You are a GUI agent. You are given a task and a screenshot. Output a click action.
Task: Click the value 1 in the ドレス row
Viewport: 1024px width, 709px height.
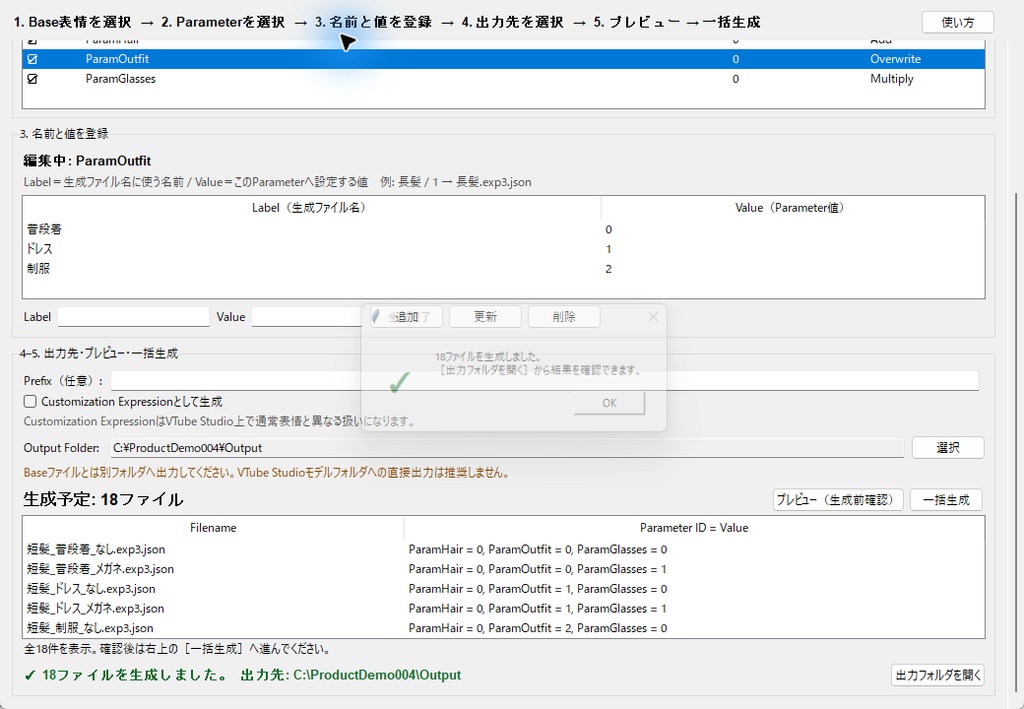coord(608,249)
